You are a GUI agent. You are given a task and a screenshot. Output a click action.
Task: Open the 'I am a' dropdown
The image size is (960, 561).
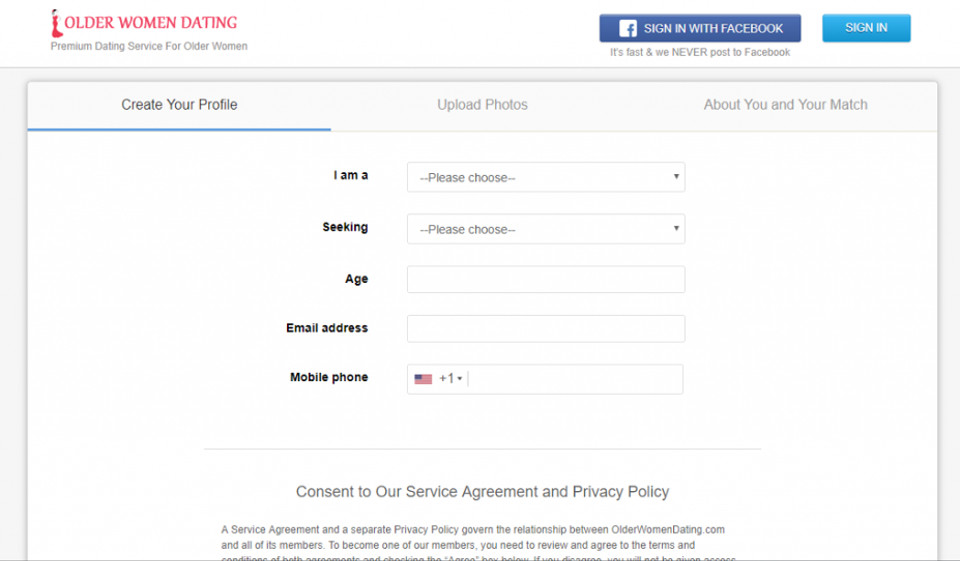click(545, 177)
